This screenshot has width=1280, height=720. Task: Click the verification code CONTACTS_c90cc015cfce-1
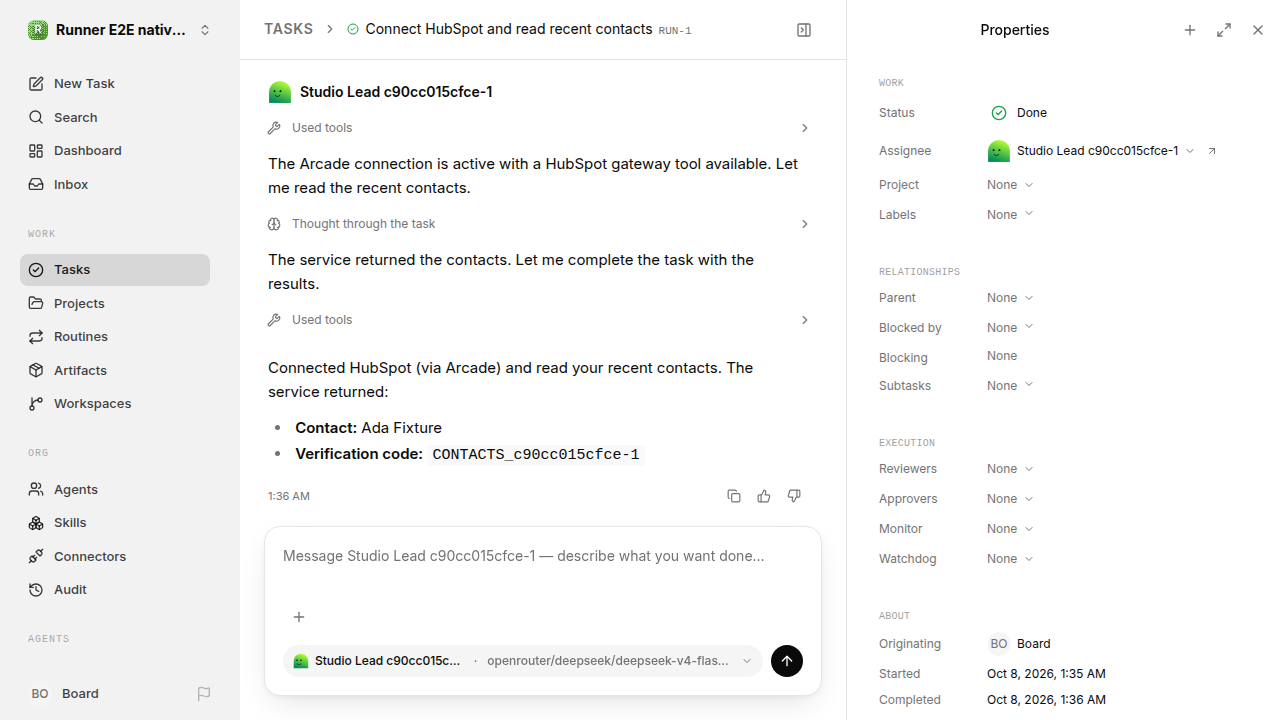tap(536, 454)
